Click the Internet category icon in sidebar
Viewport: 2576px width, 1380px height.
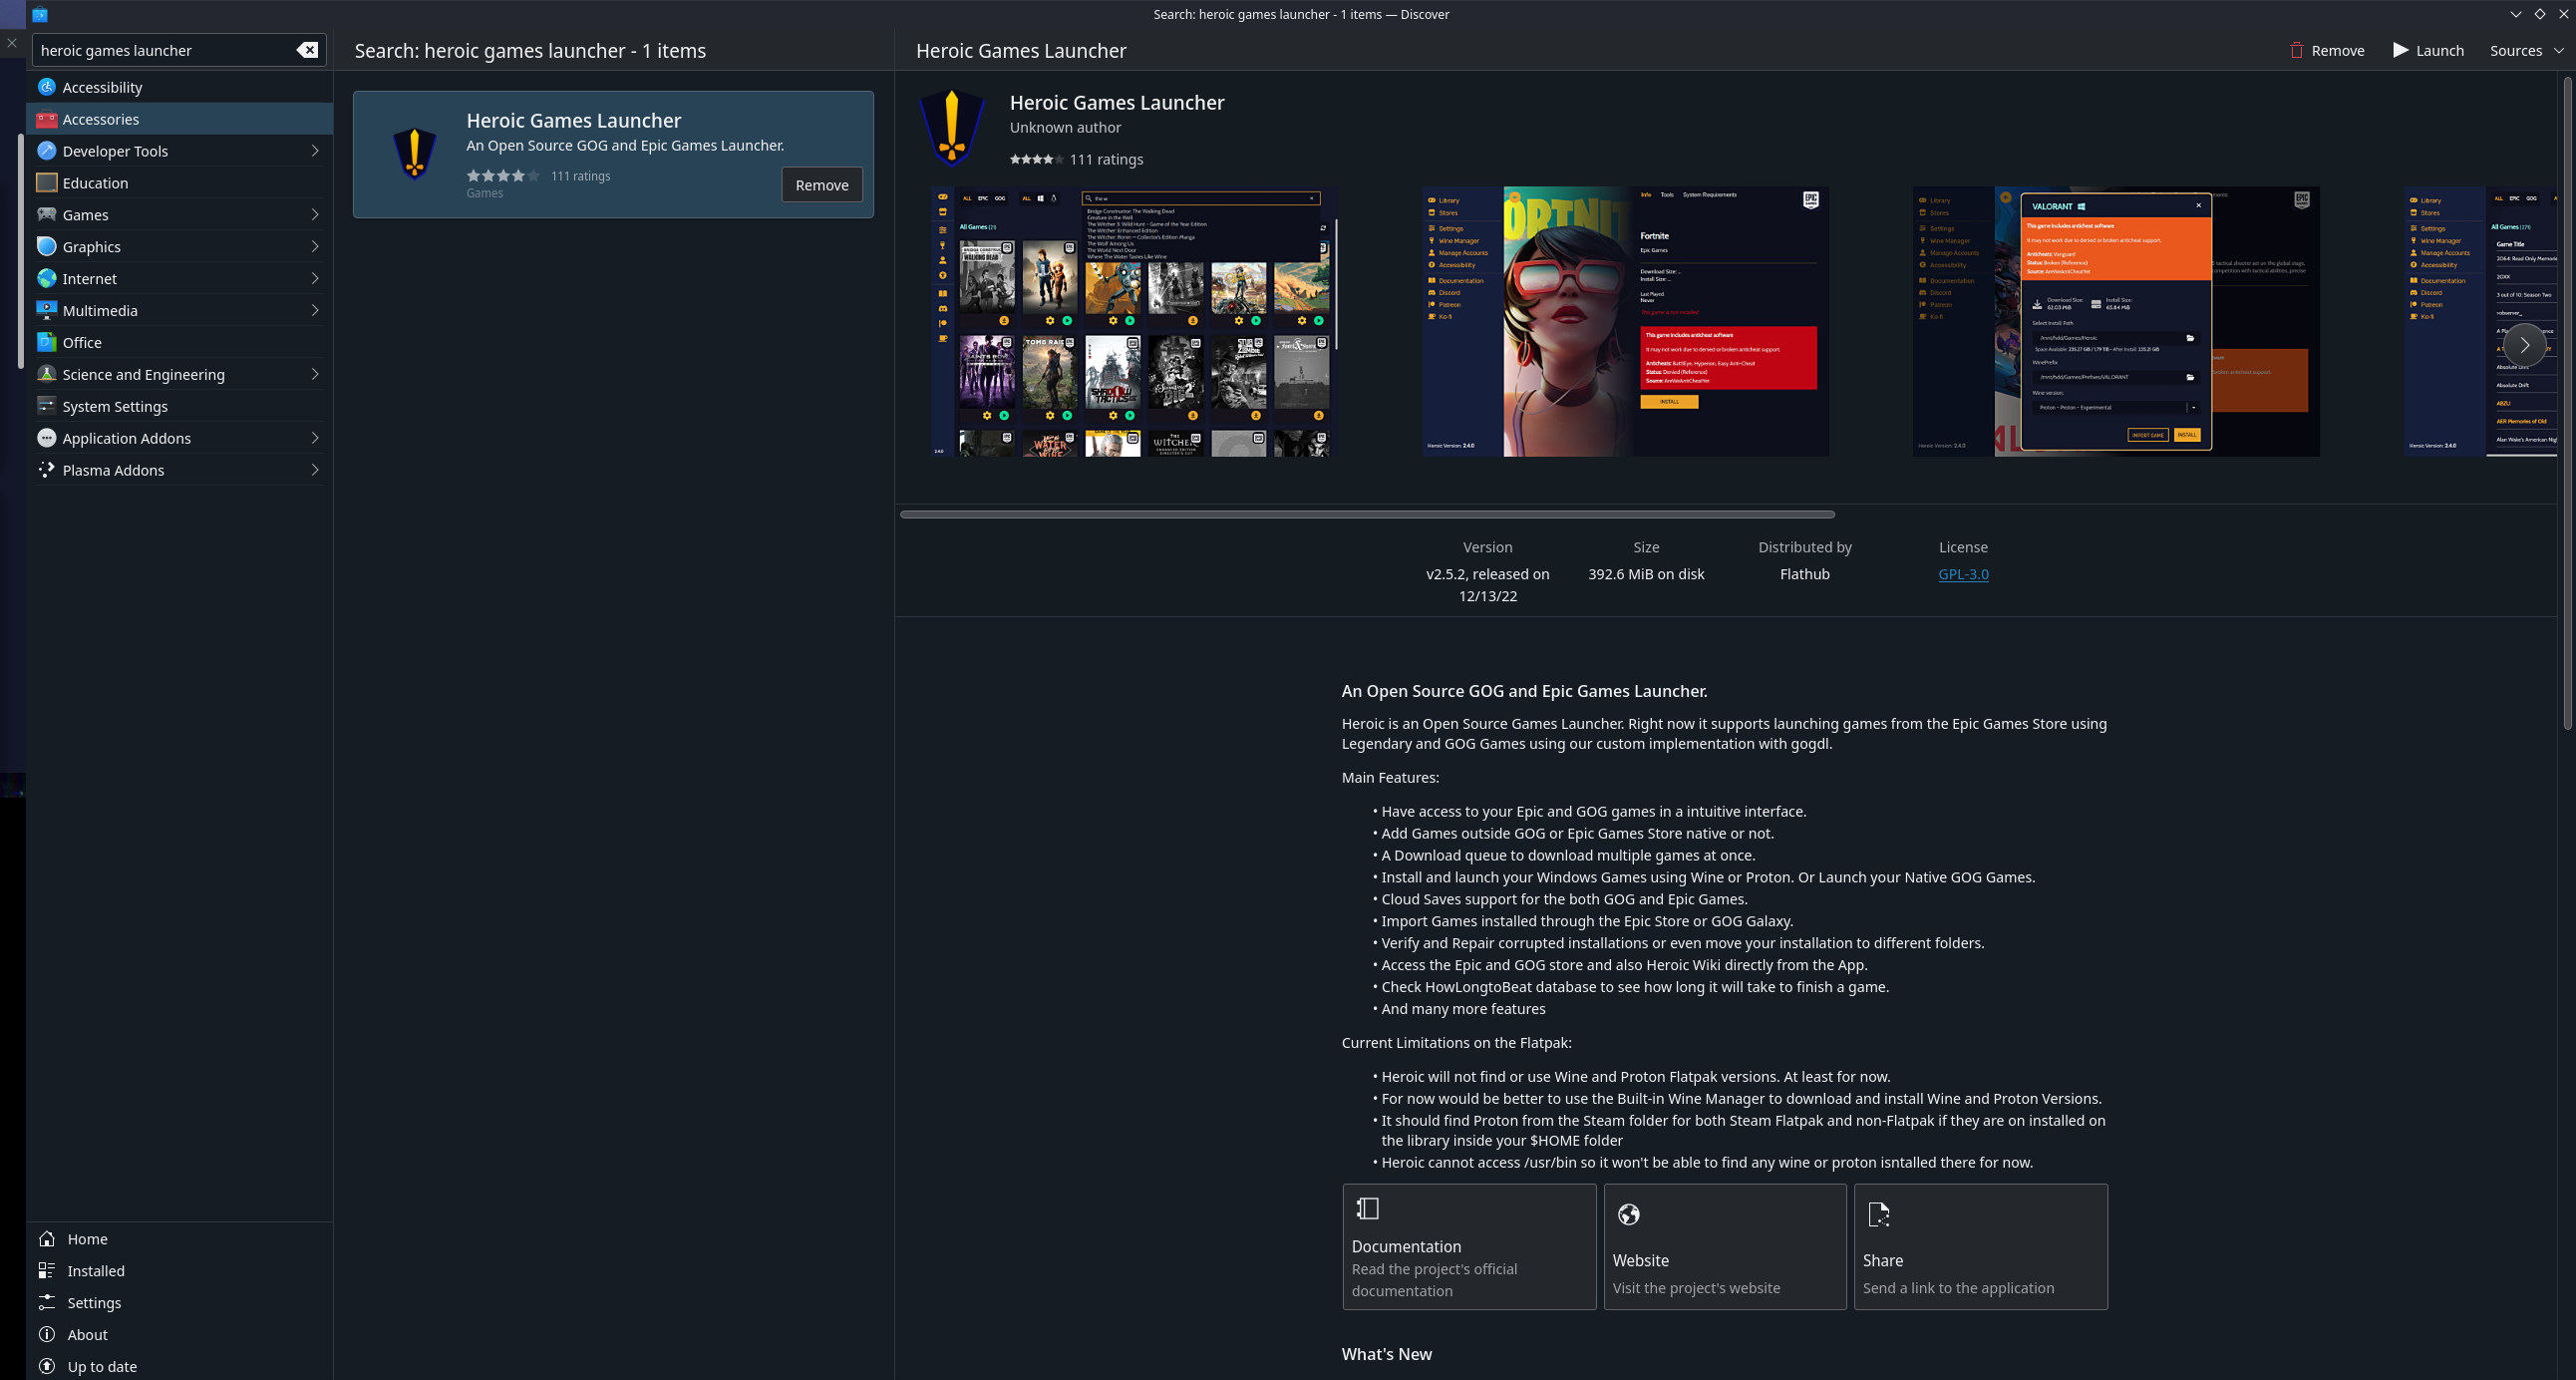pos(44,278)
